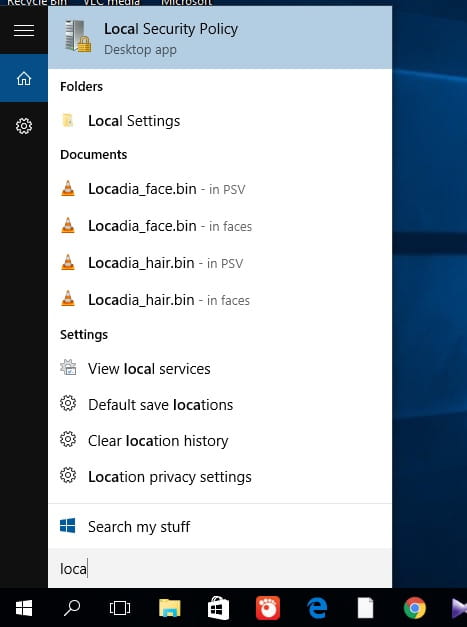This screenshot has width=467, height=627.
Task: Open the search panel settings gear
Action: [x=24, y=126]
